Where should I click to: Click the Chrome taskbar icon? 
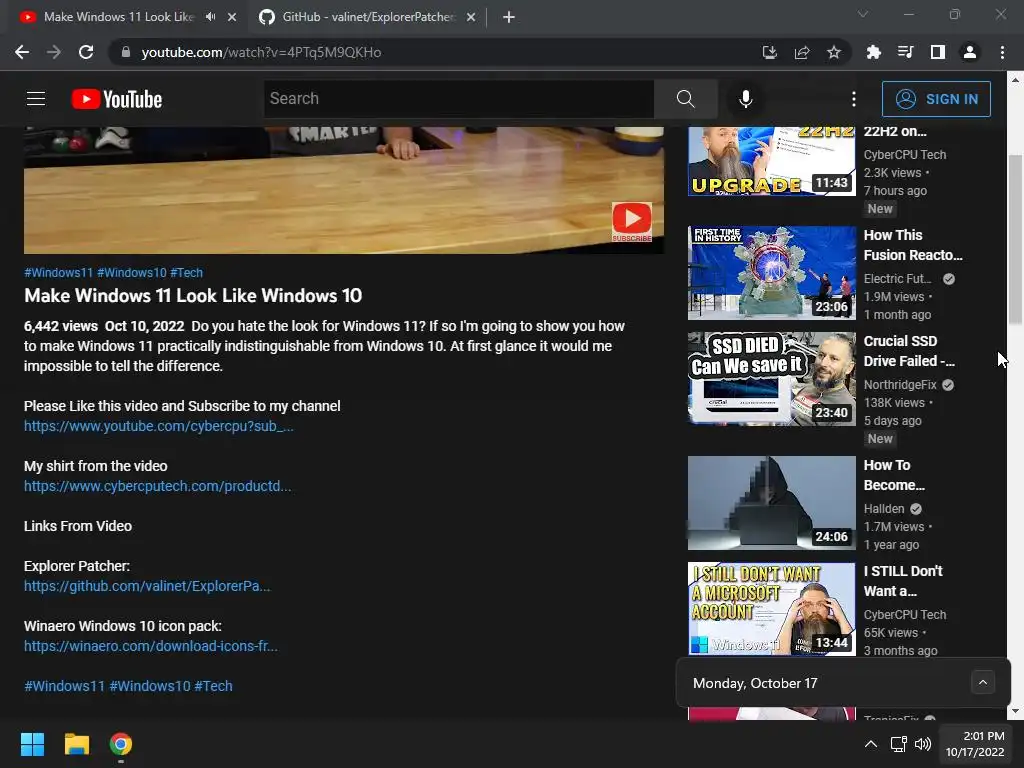coord(121,744)
